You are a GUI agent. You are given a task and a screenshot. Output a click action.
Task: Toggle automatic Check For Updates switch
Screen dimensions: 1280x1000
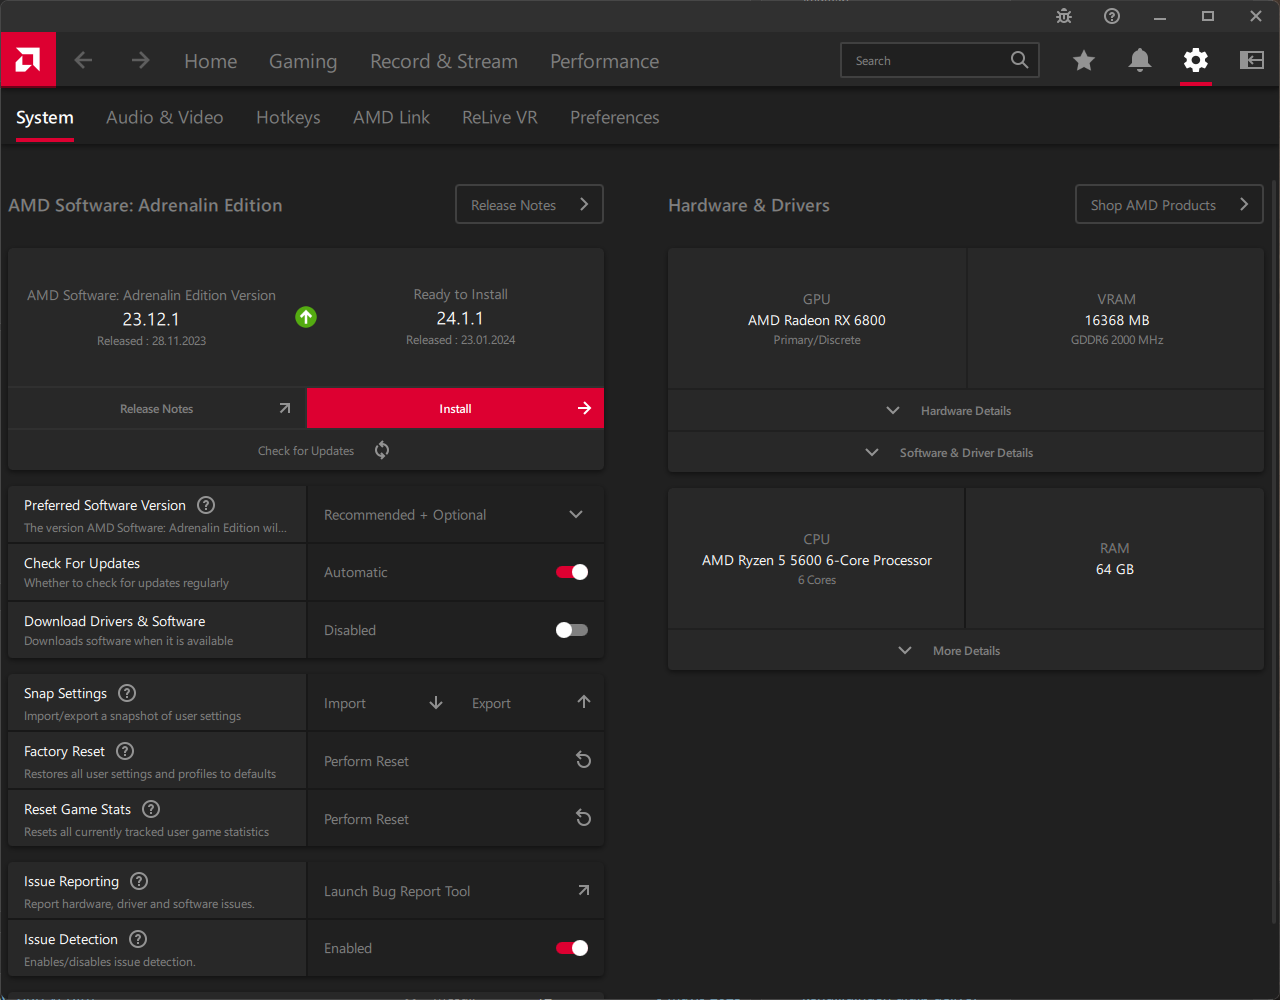point(572,572)
